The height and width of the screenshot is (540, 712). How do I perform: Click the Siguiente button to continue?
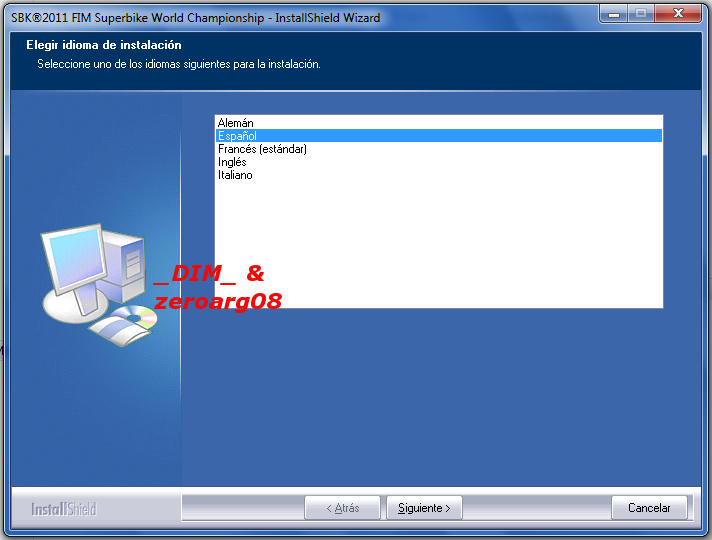[424, 508]
